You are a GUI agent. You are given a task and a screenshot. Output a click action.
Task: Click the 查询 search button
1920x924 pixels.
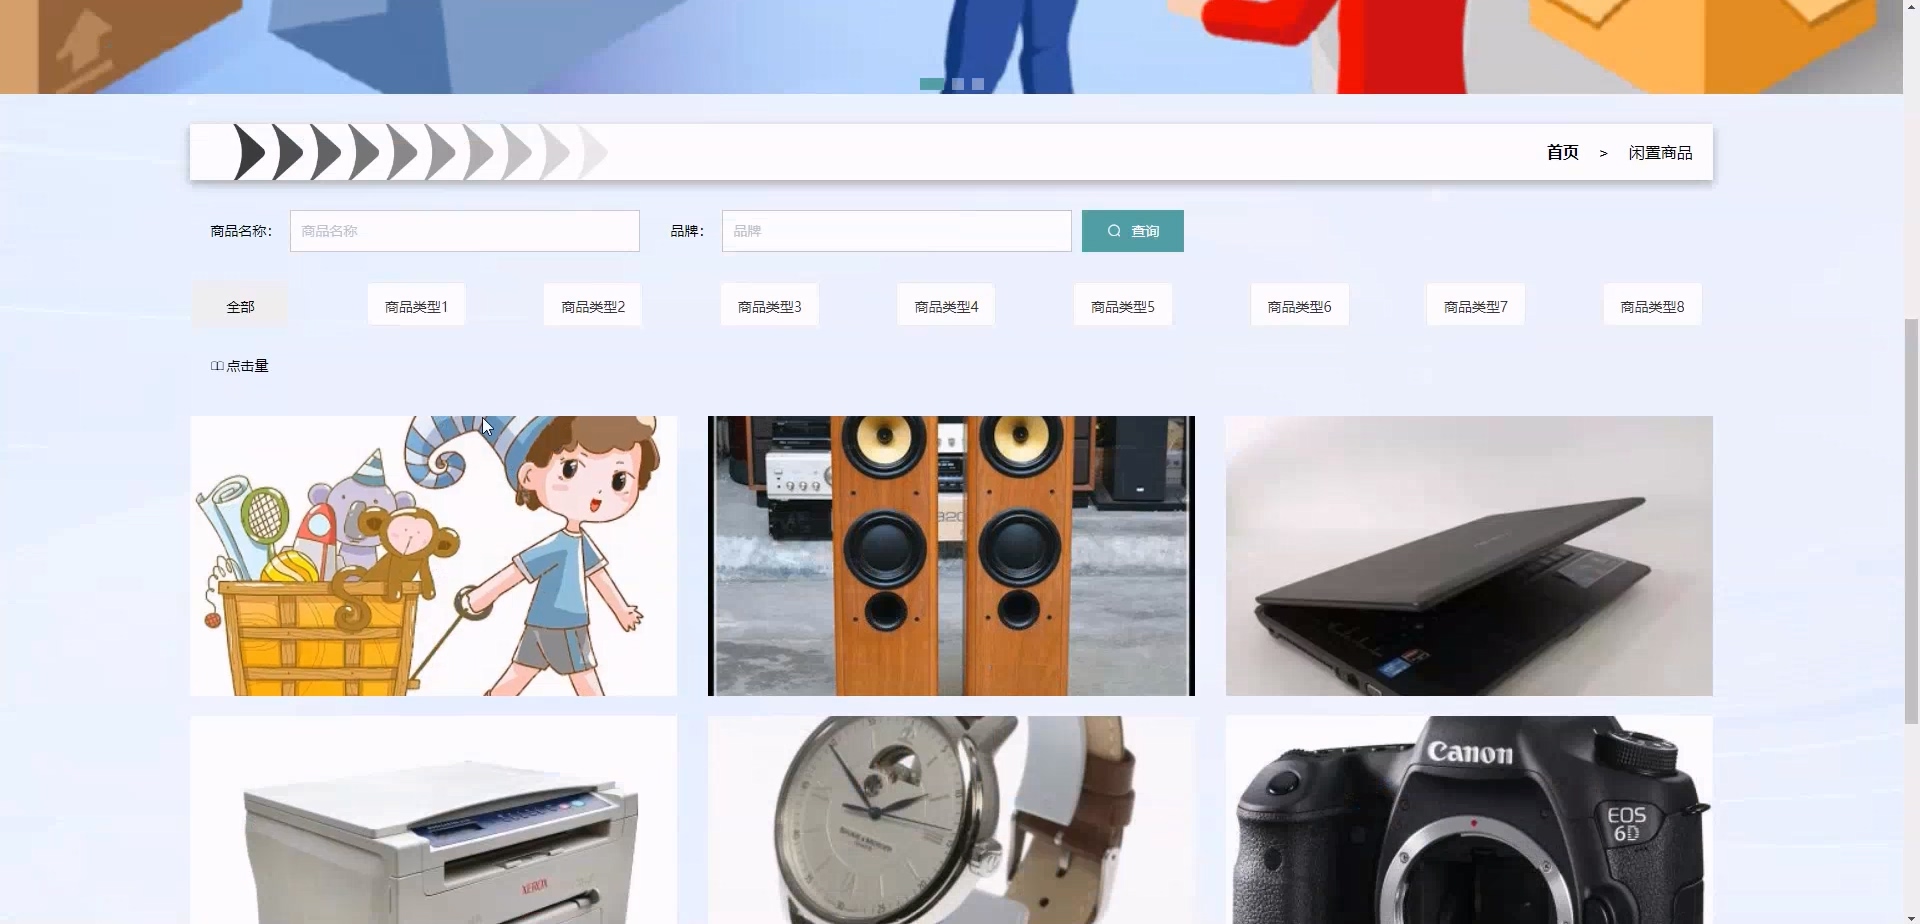[1132, 231]
